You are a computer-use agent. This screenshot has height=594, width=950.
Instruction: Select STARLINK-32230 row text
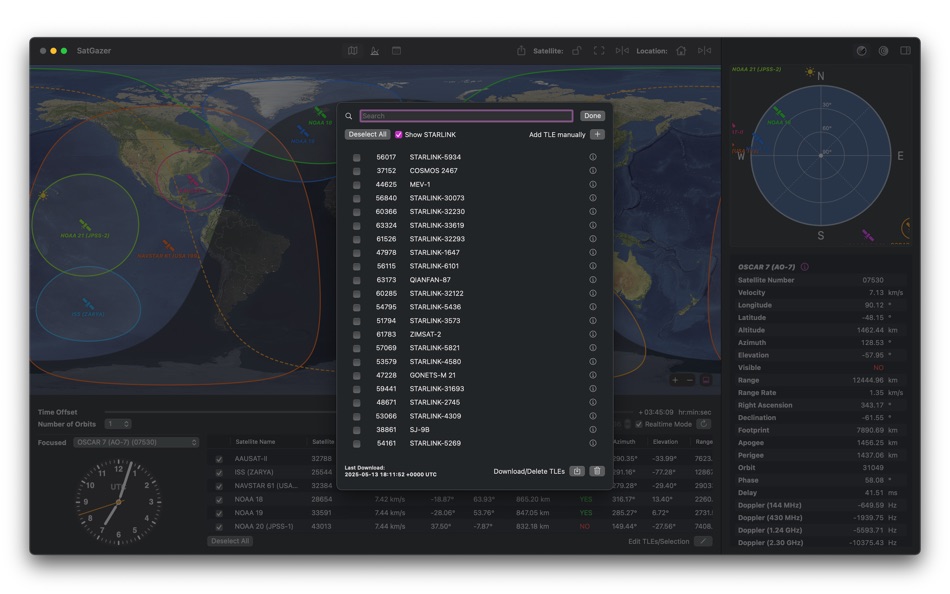pyautogui.click(x=437, y=212)
